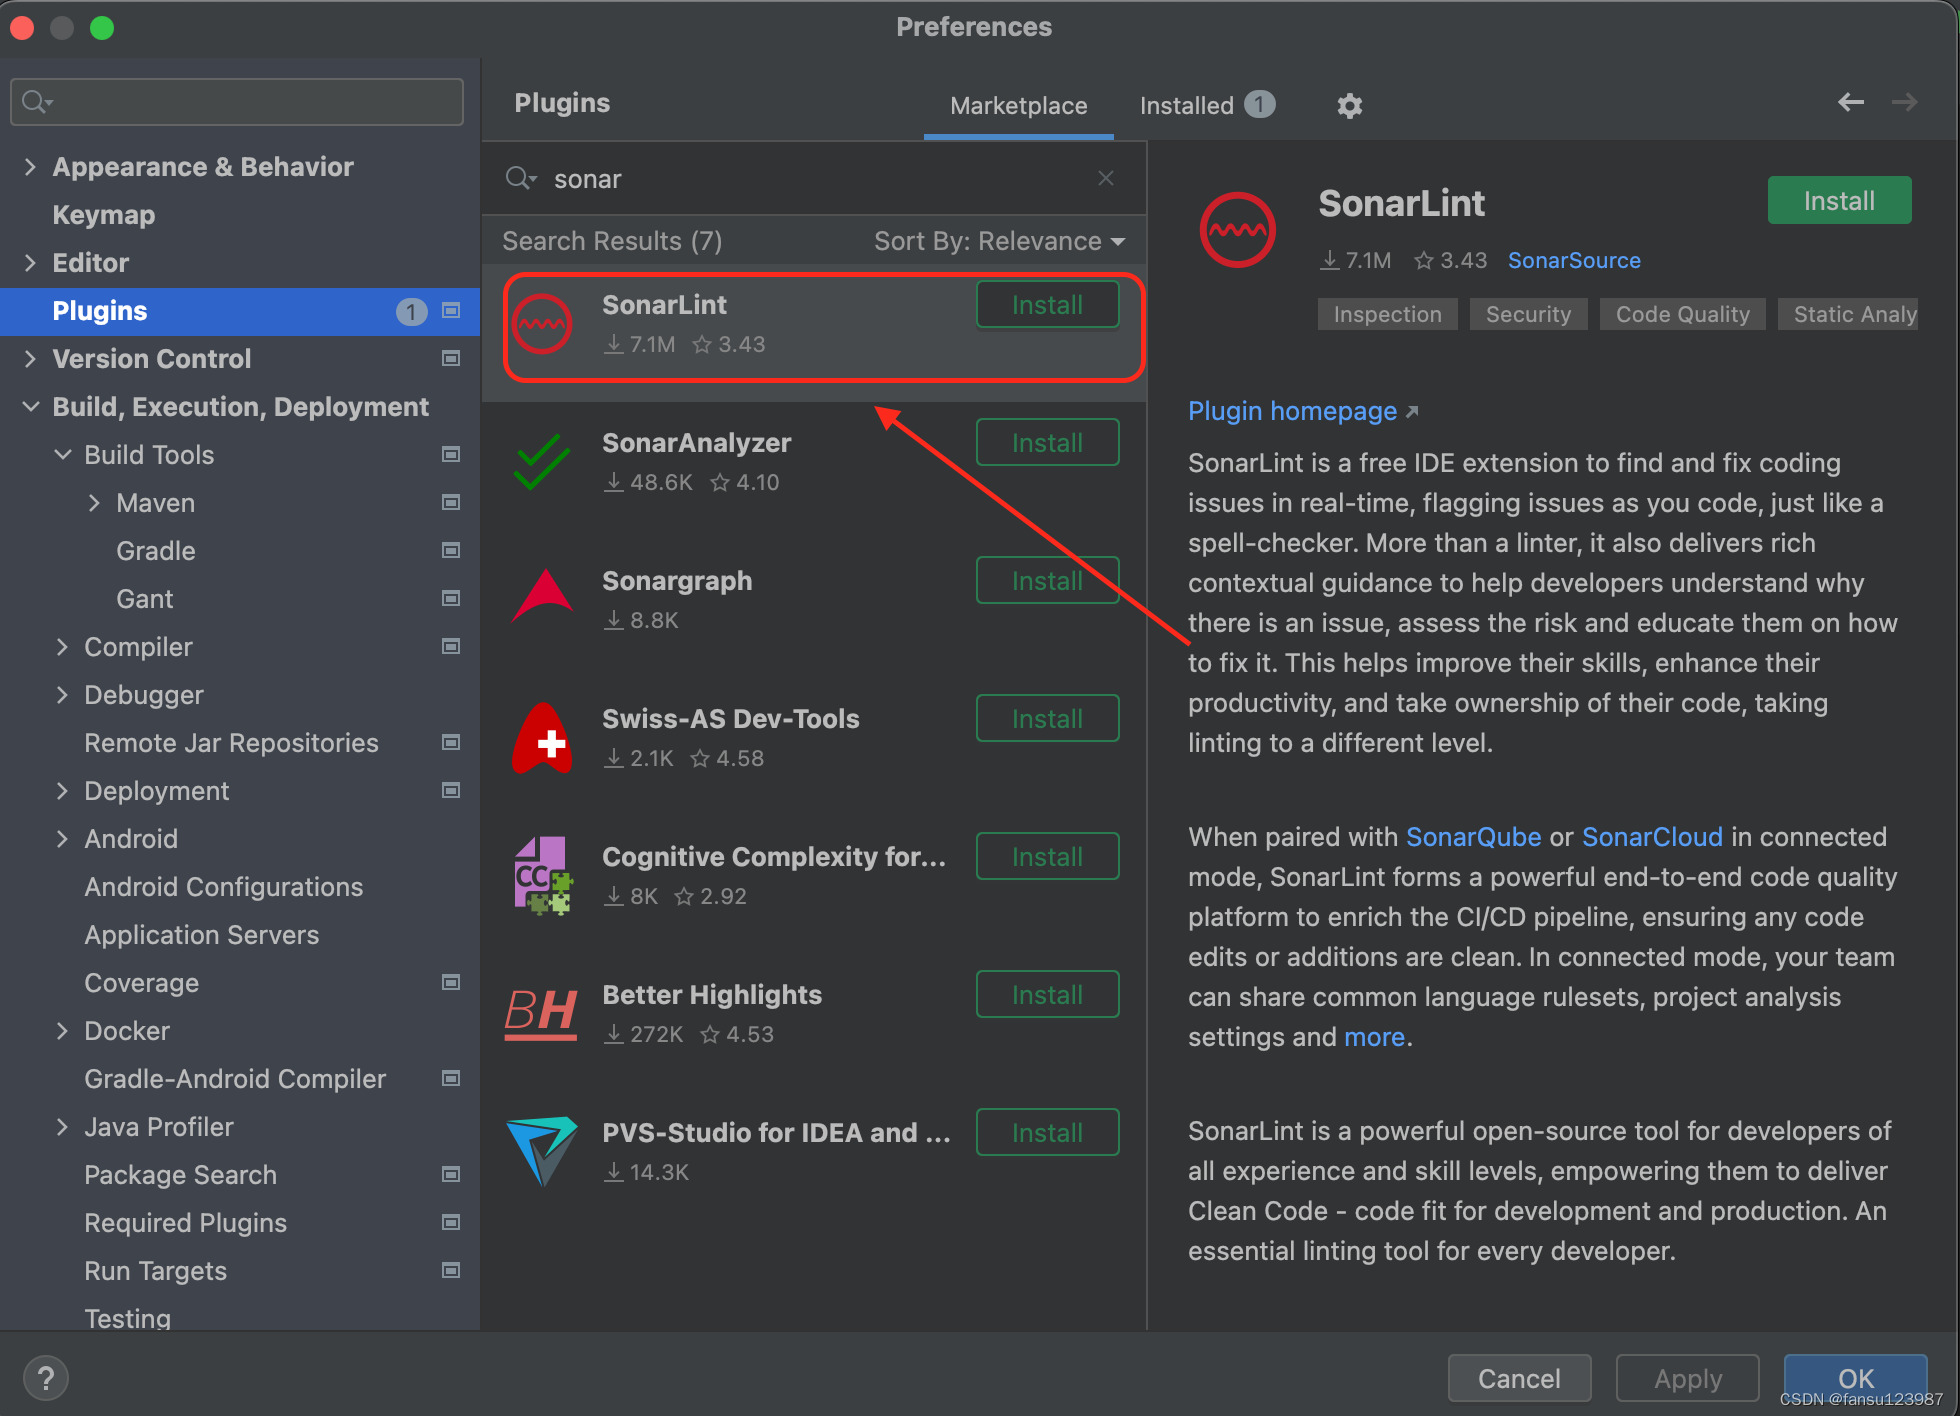Click project-level icon beside Gant
The height and width of the screenshot is (1416, 1960).
[451, 599]
